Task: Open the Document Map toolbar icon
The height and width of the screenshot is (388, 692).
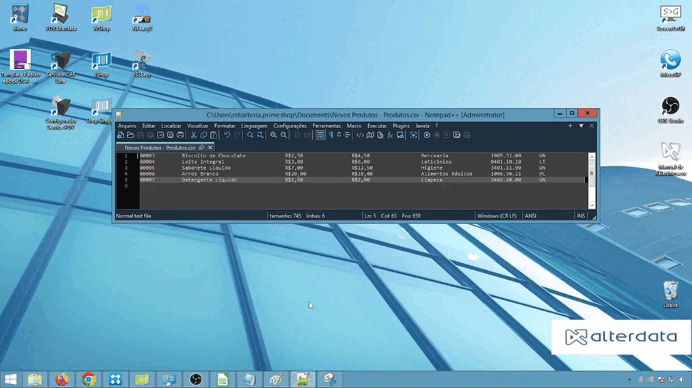Action: coord(370,135)
